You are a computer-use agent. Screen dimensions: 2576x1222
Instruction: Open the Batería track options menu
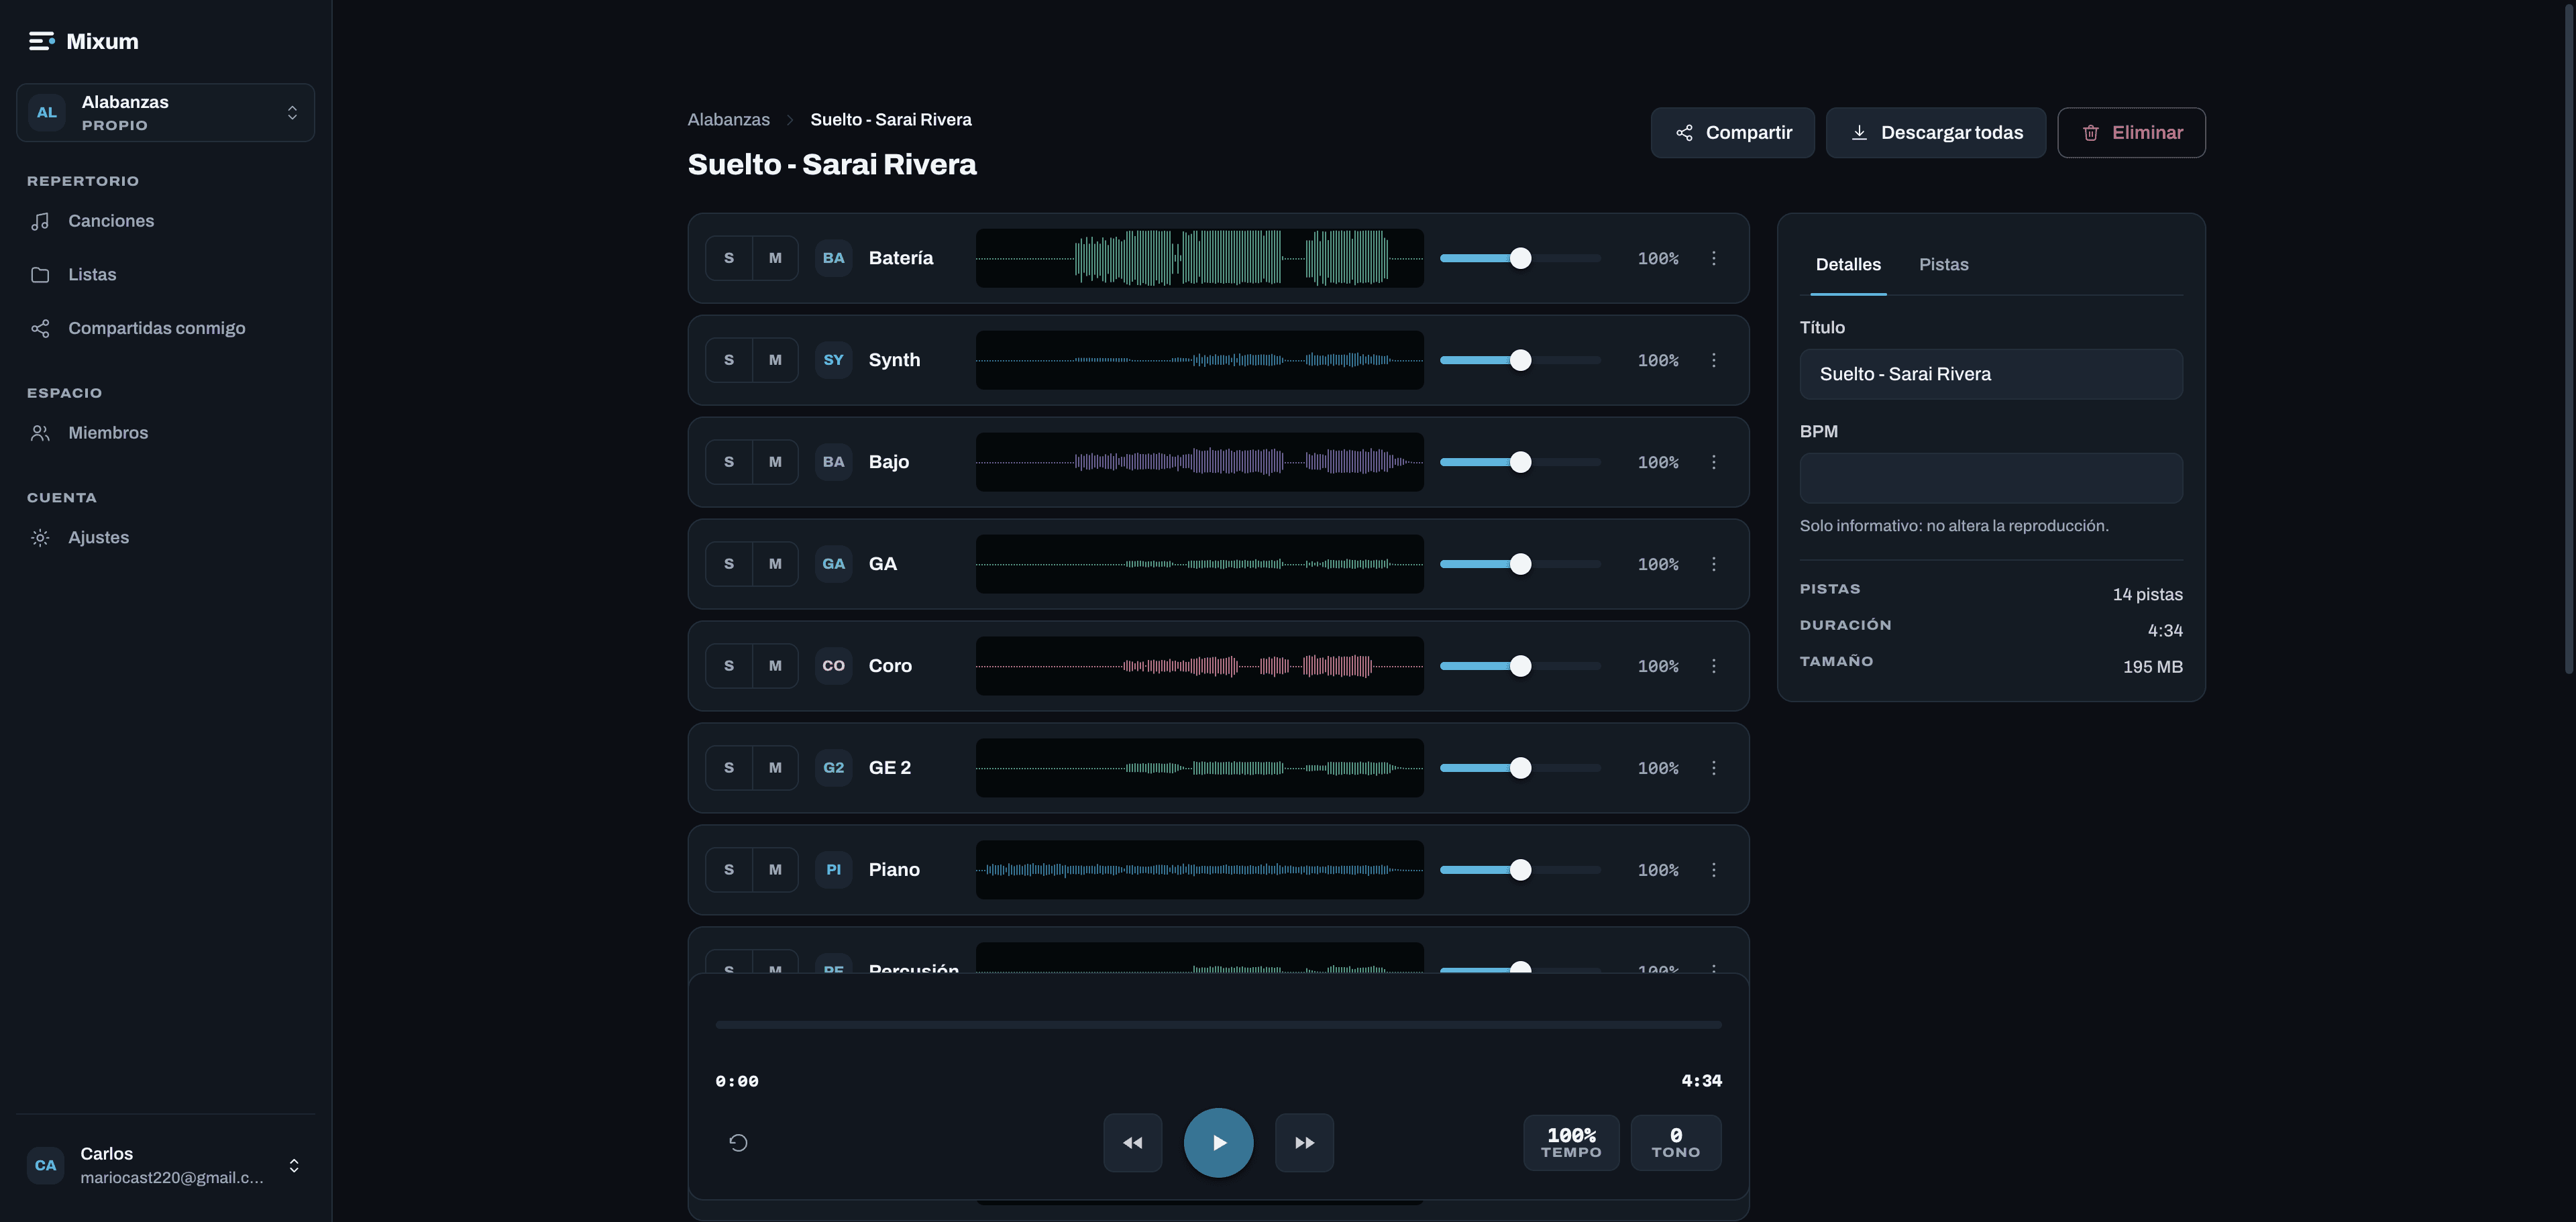(1713, 258)
